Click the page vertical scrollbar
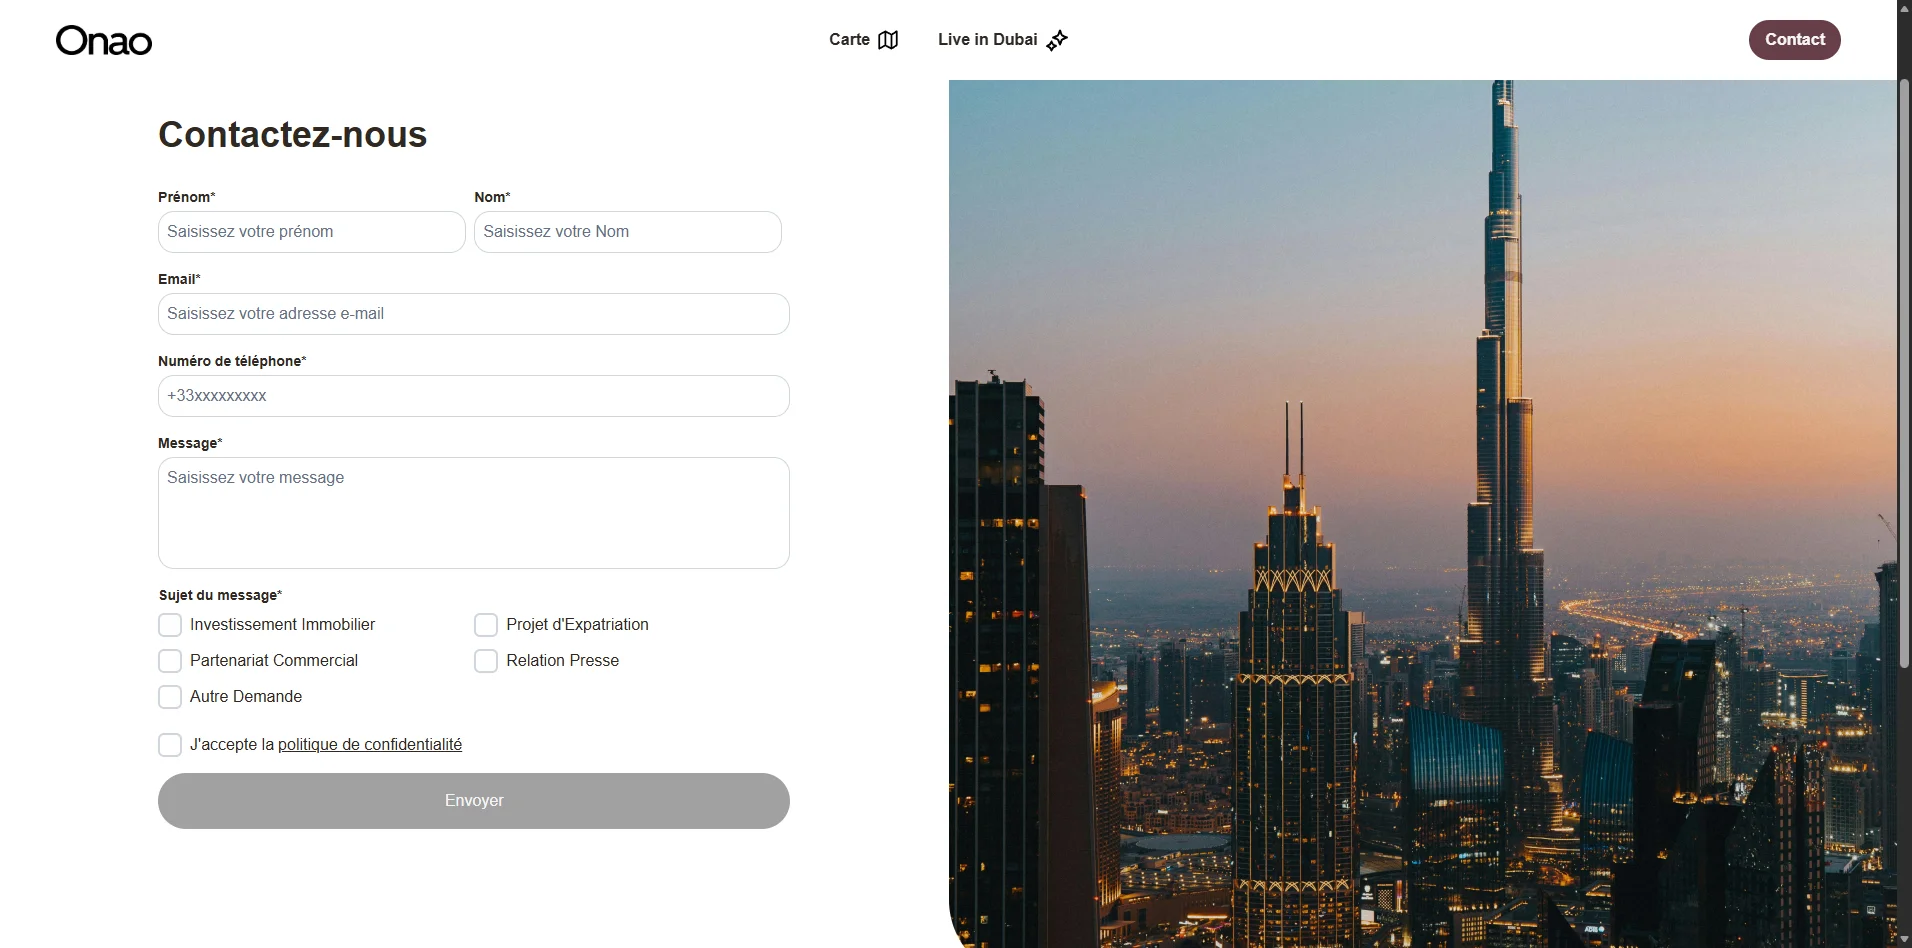1912x948 pixels. [x=1904, y=370]
